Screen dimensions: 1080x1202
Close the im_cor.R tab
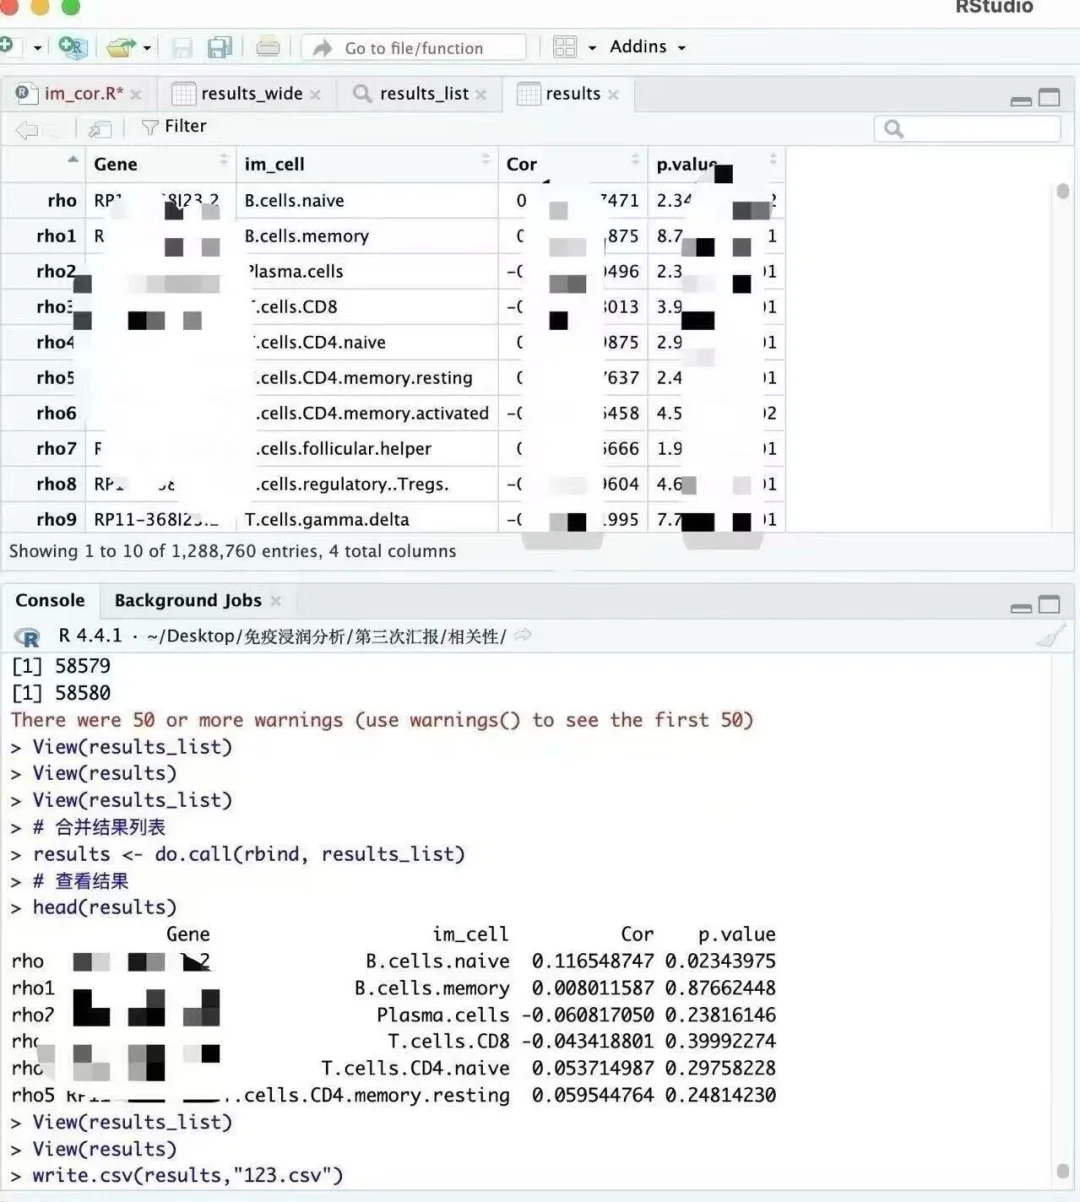(136, 94)
